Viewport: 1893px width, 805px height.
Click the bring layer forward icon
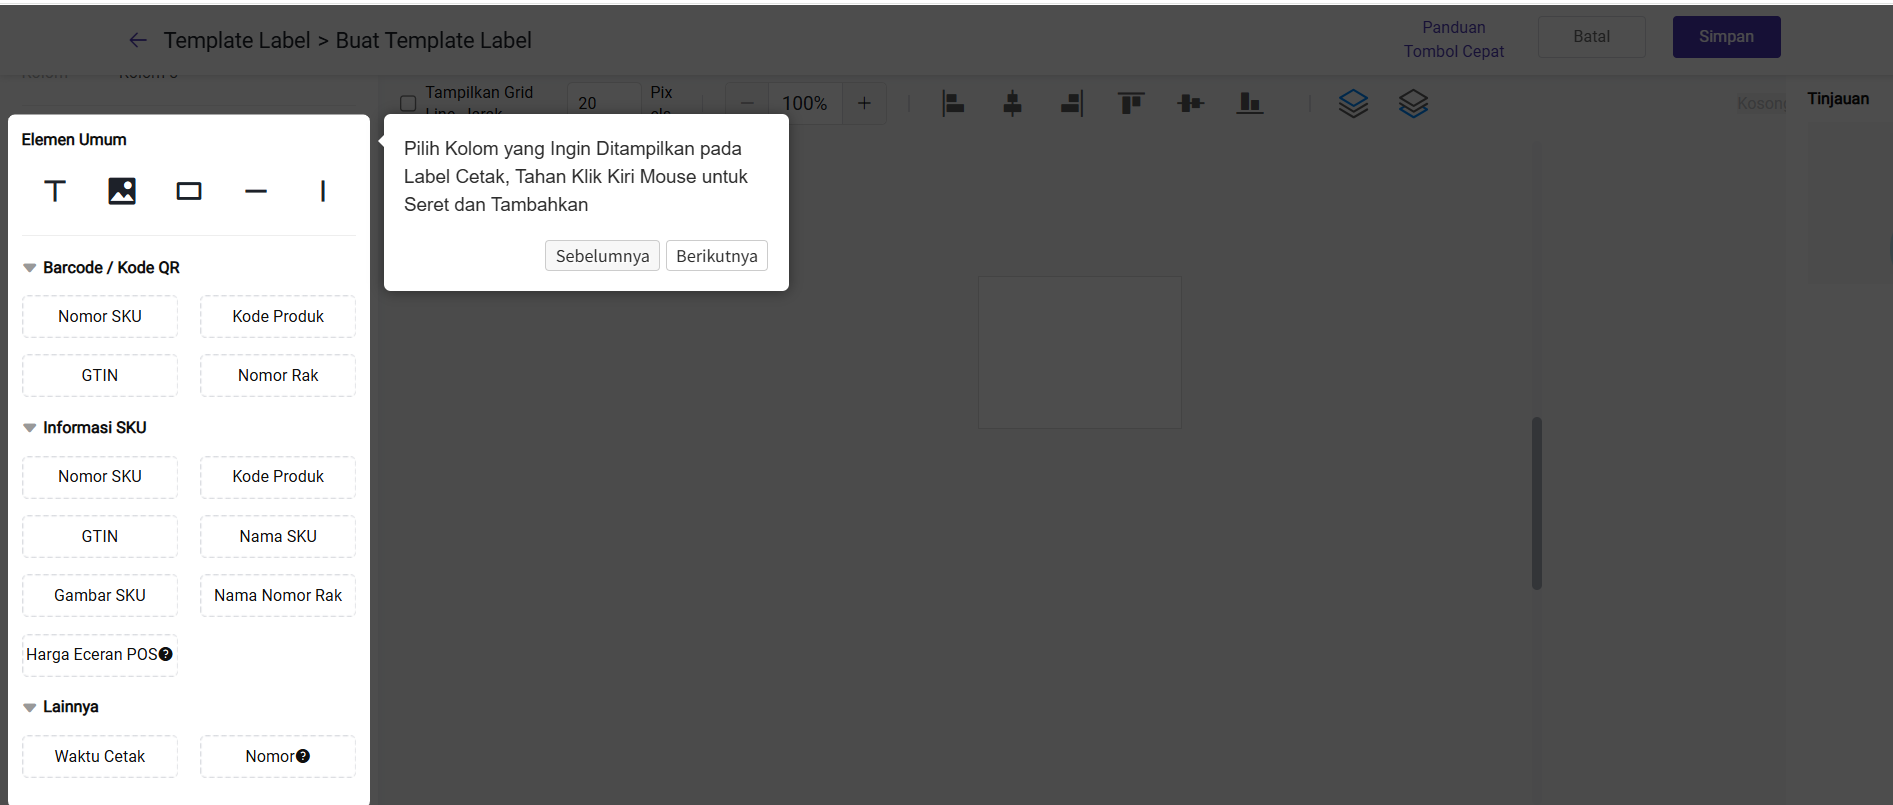point(1353,103)
